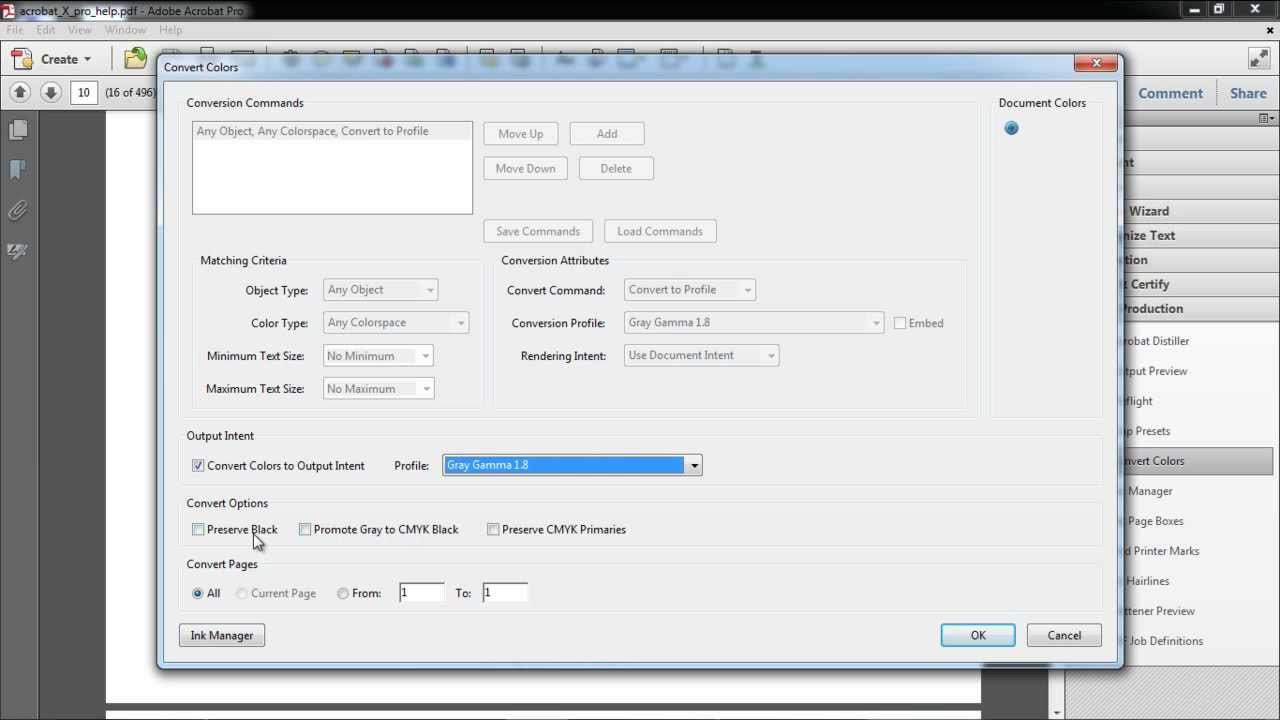Uncheck Convert Colors to Output Intent
1280x720 pixels.
tap(198, 466)
